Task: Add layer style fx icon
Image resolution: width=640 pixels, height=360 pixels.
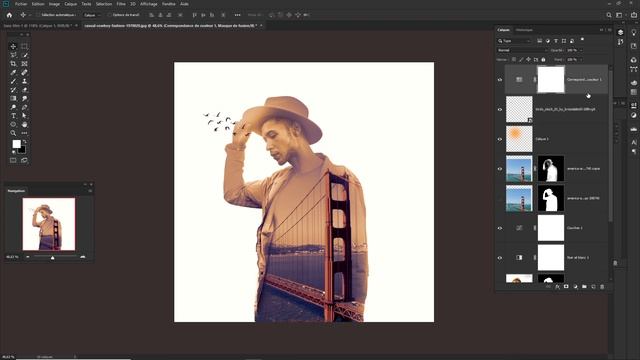Action: [x=557, y=287]
